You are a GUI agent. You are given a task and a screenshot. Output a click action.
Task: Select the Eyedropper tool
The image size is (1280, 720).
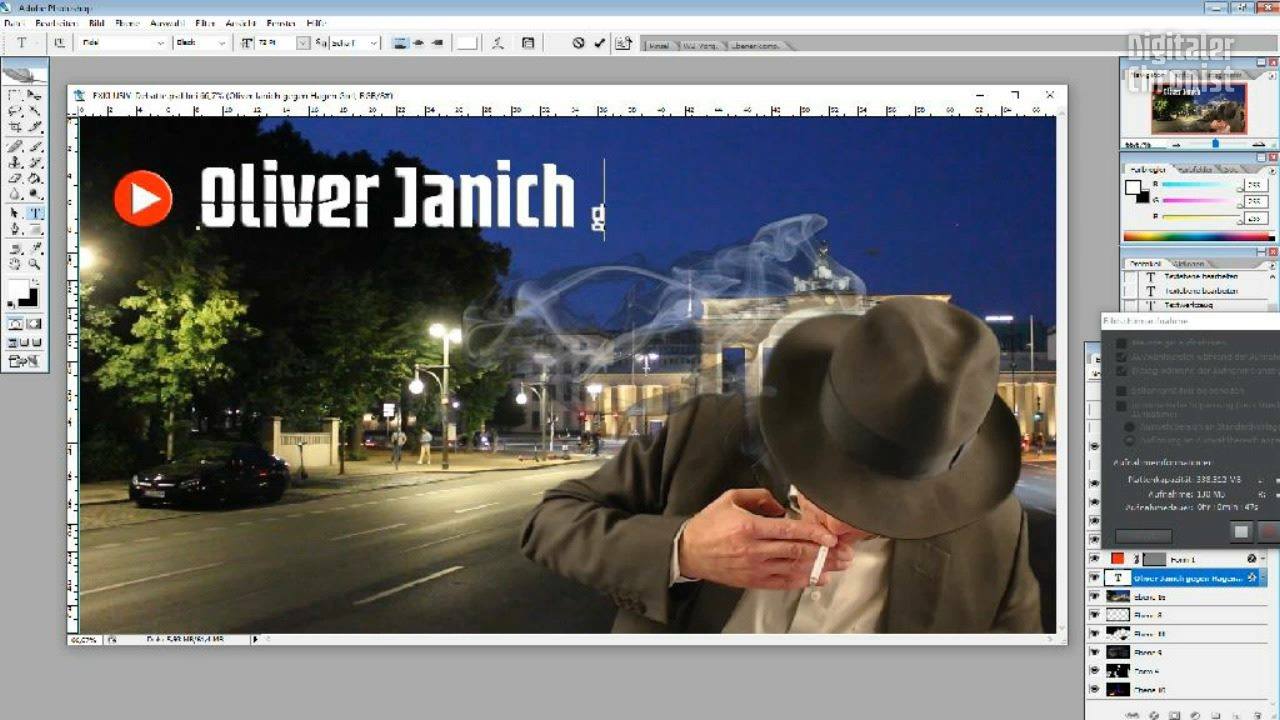(x=34, y=247)
